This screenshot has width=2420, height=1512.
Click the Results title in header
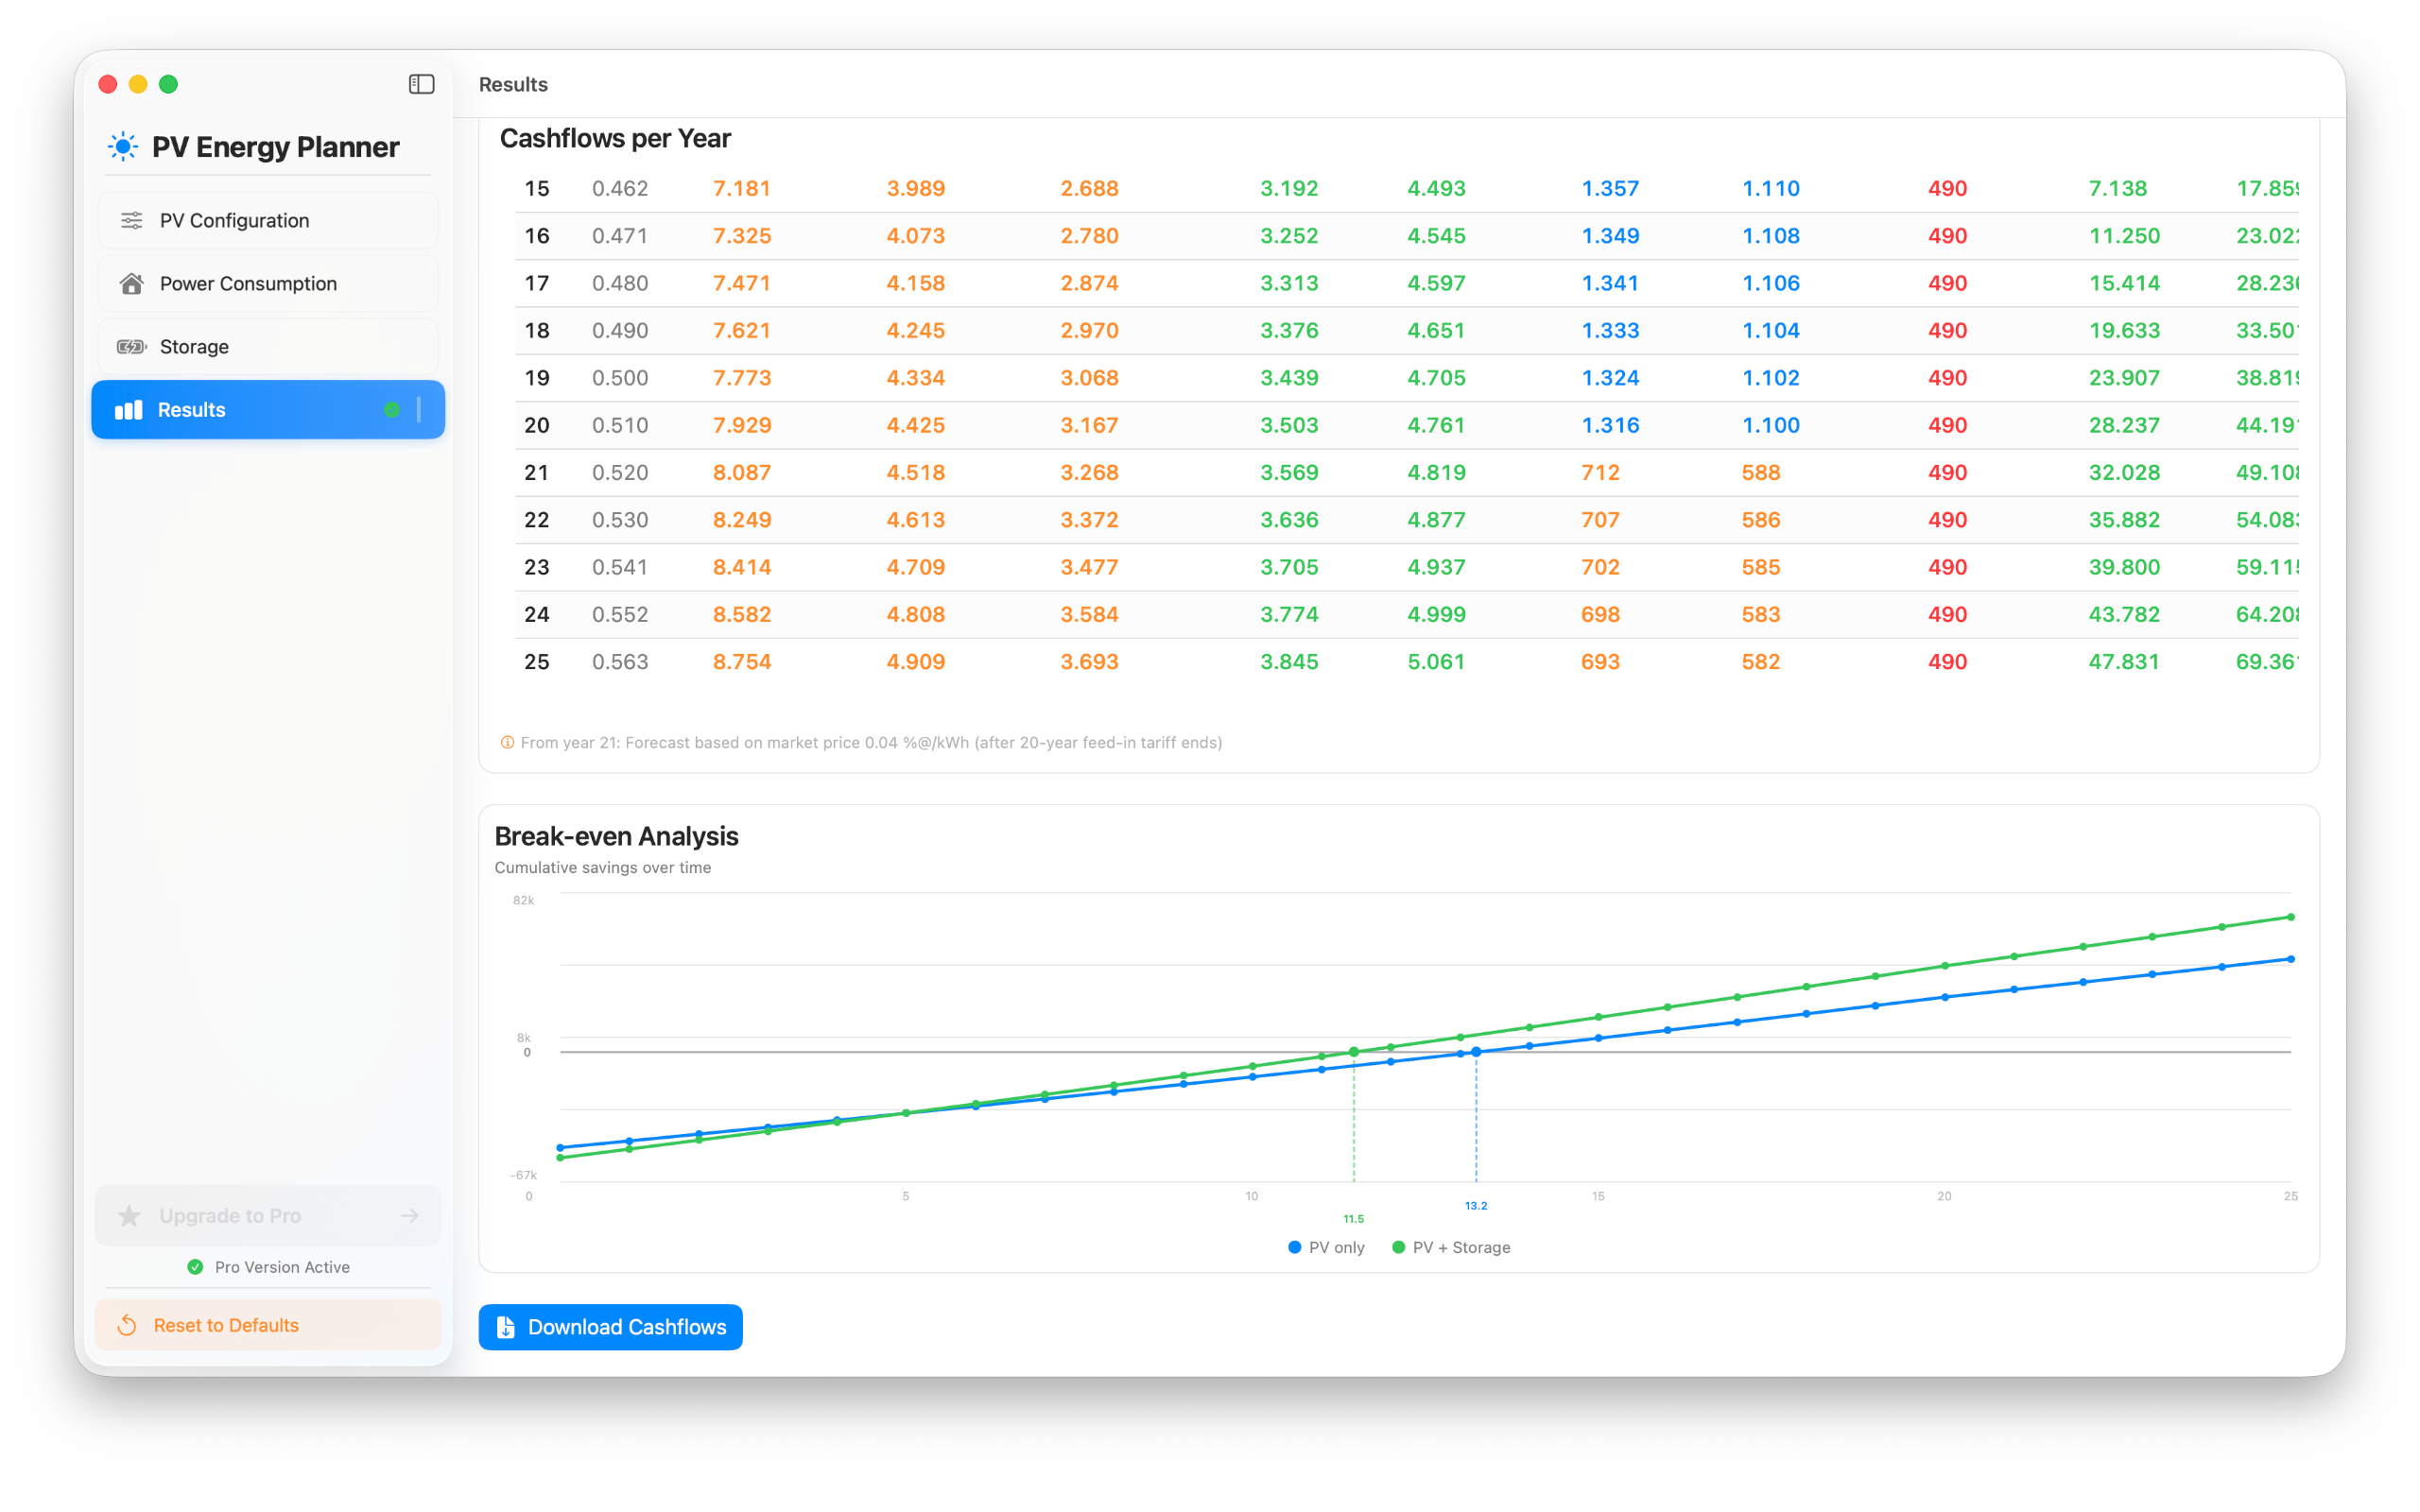[513, 84]
